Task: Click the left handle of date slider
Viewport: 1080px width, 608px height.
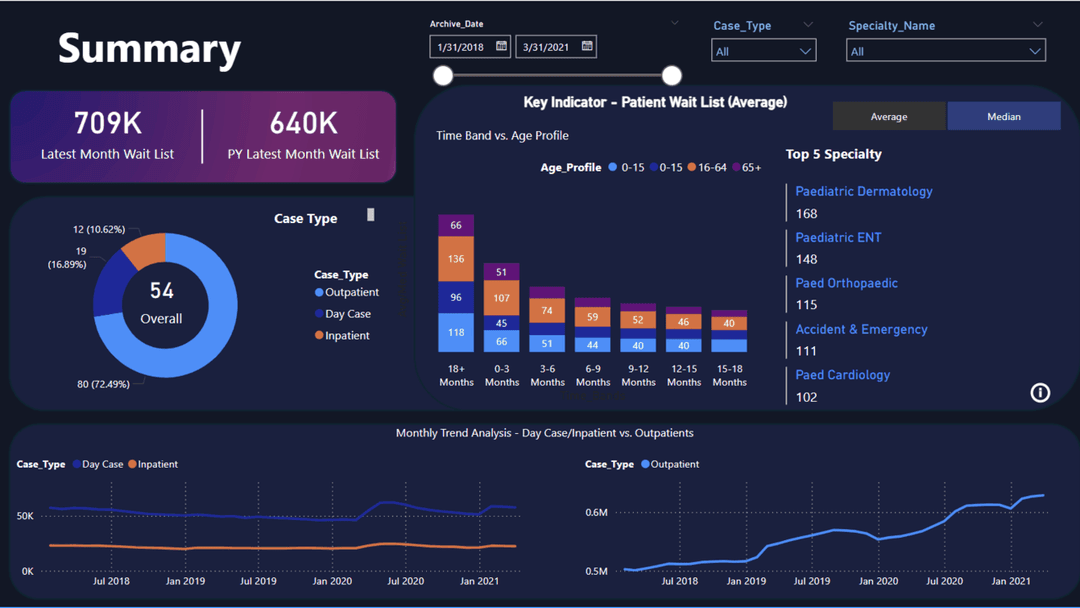Action: click(443, 75)
